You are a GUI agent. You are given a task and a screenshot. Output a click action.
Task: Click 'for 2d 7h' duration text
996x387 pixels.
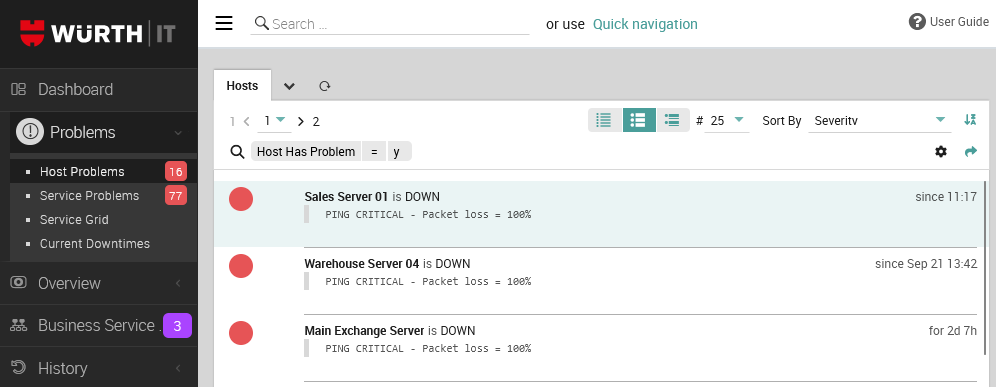point(953,331)
